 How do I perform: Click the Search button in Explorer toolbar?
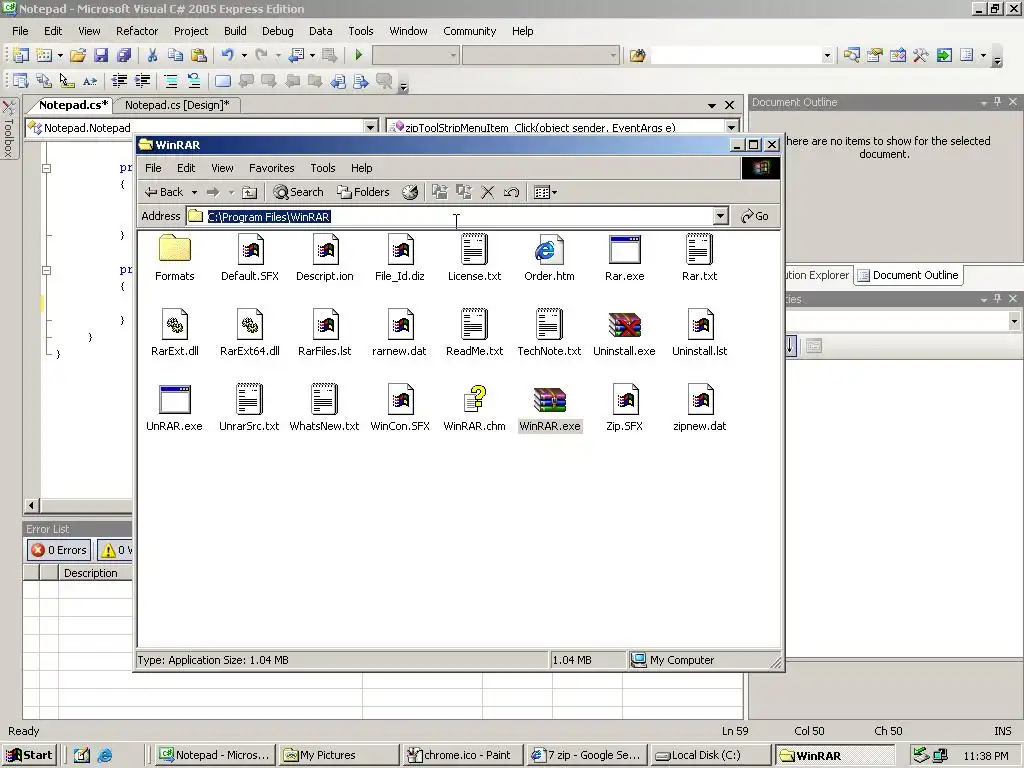(x=298, y=192)
